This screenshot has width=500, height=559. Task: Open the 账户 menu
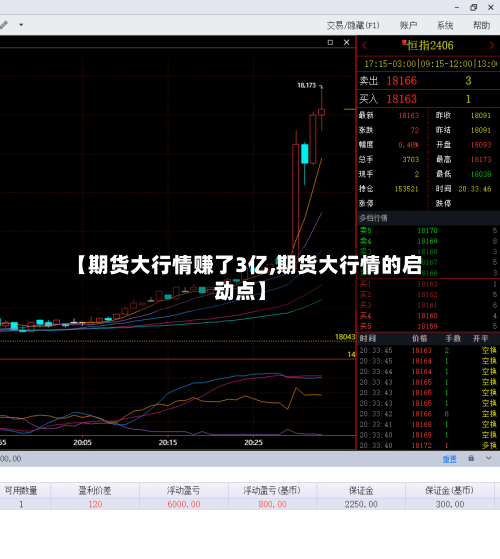pyautogui.click(x=408, y=25)
